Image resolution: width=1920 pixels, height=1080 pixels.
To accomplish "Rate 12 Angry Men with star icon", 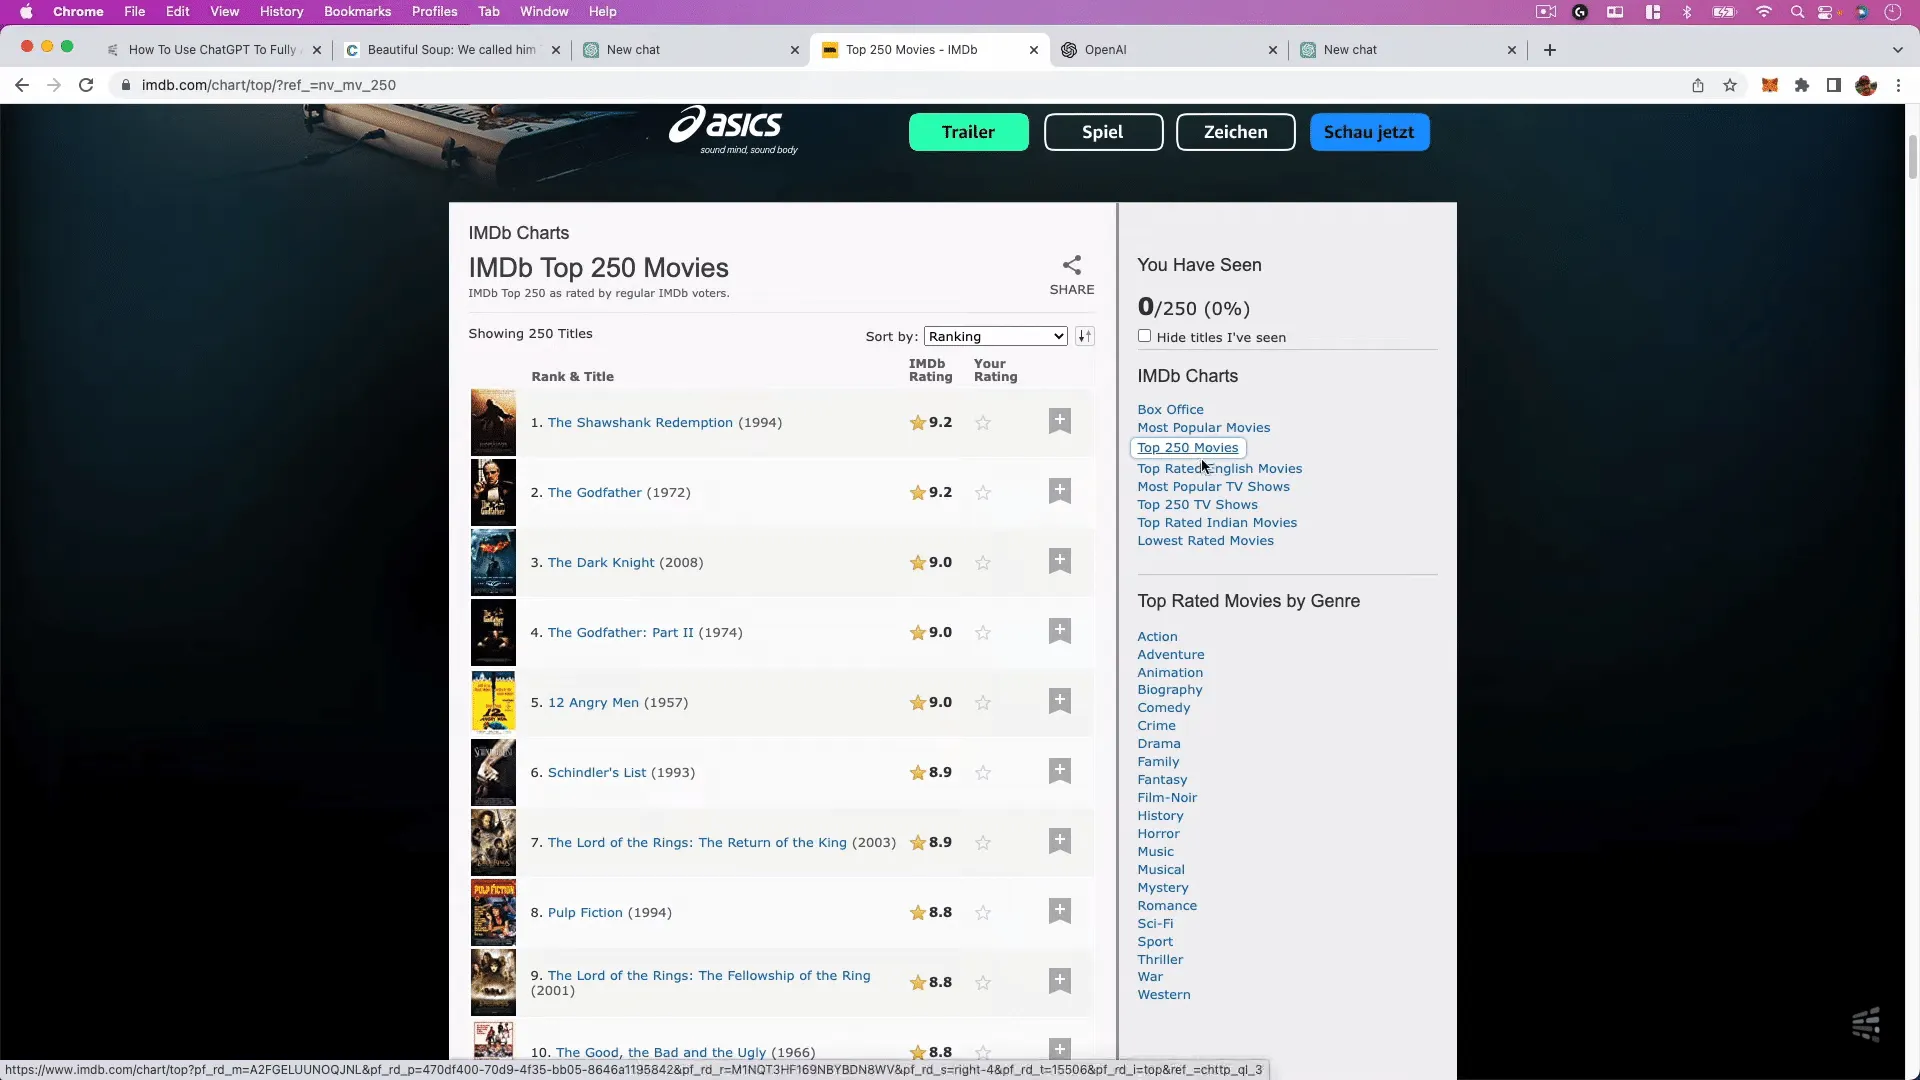I will [x=983, y=703].
